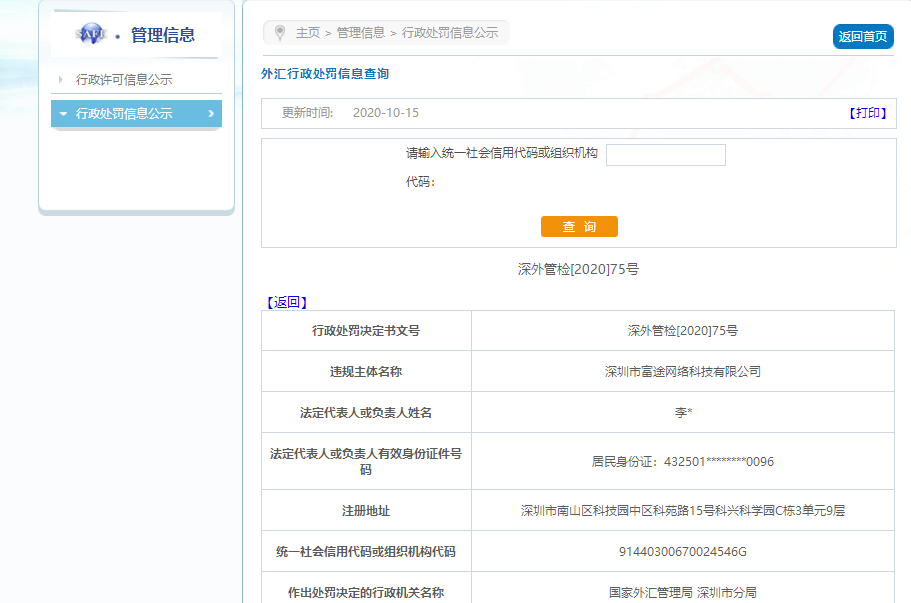
Task: Click the right chevron on the highlighted sidebar item
Action: tap(210, 114)
